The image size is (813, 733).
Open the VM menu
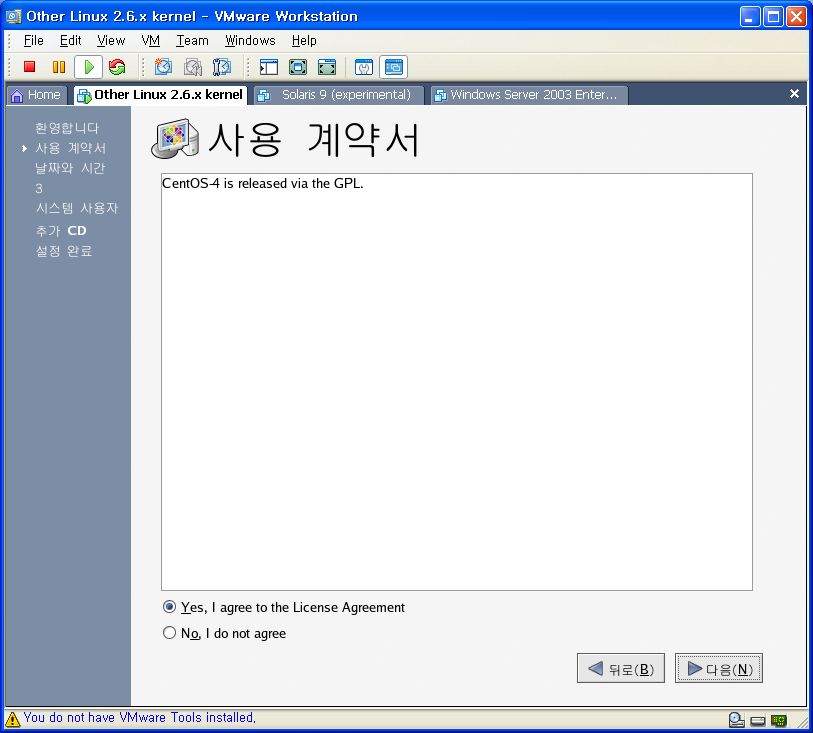(150, 41)
